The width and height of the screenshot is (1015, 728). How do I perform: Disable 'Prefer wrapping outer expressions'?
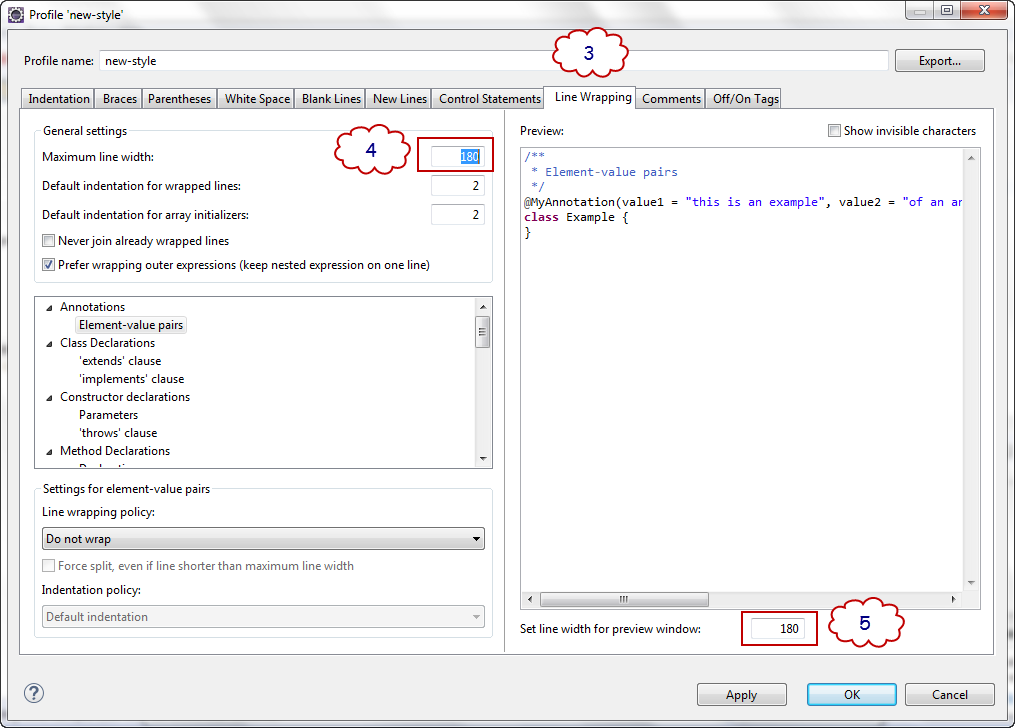[48, 264]
